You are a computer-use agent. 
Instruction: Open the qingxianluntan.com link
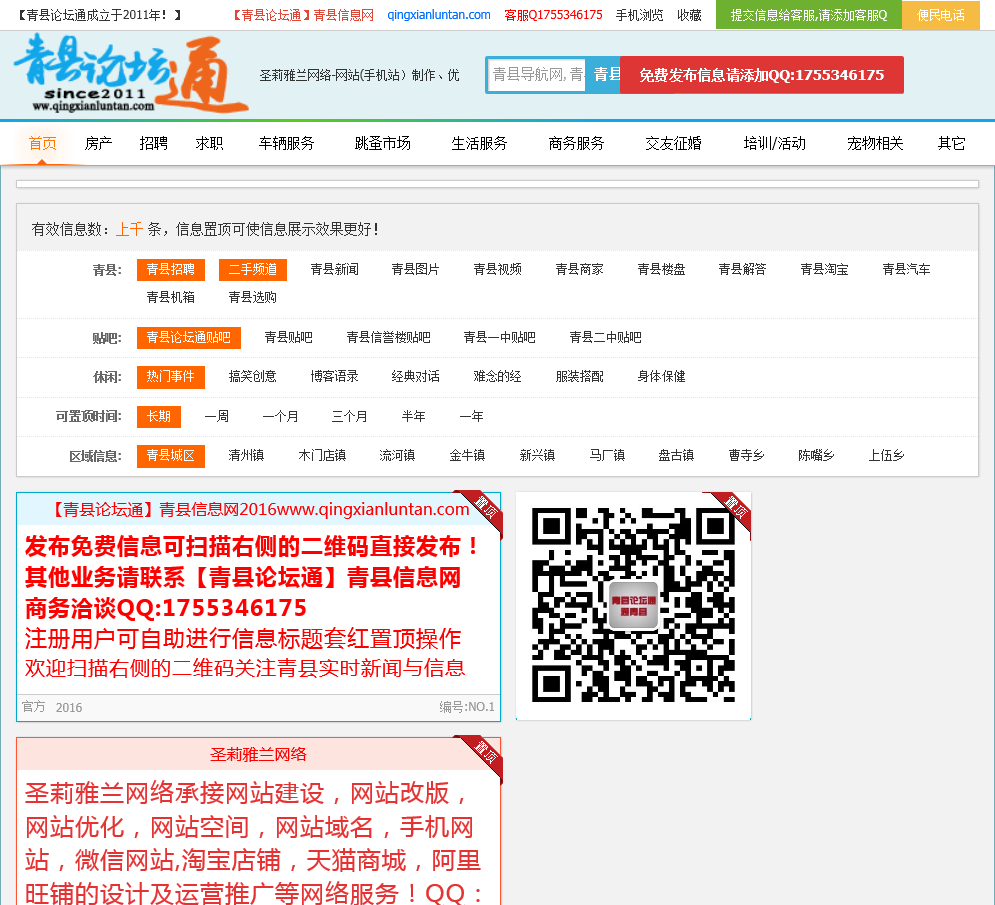438,15
